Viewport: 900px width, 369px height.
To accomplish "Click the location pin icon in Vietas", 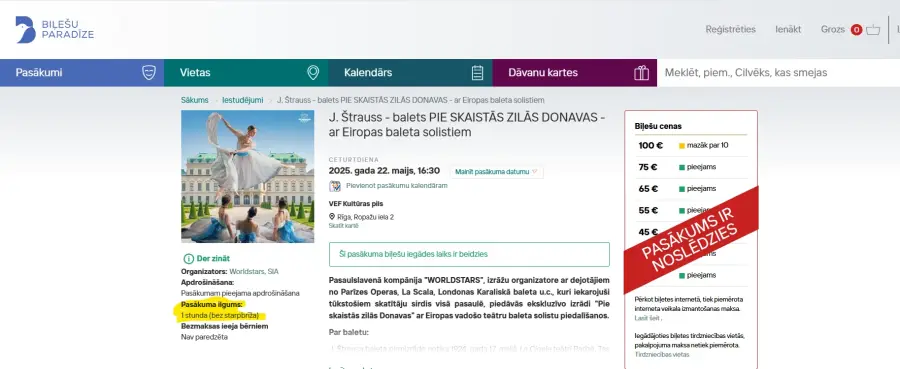I will coord(313,73).
